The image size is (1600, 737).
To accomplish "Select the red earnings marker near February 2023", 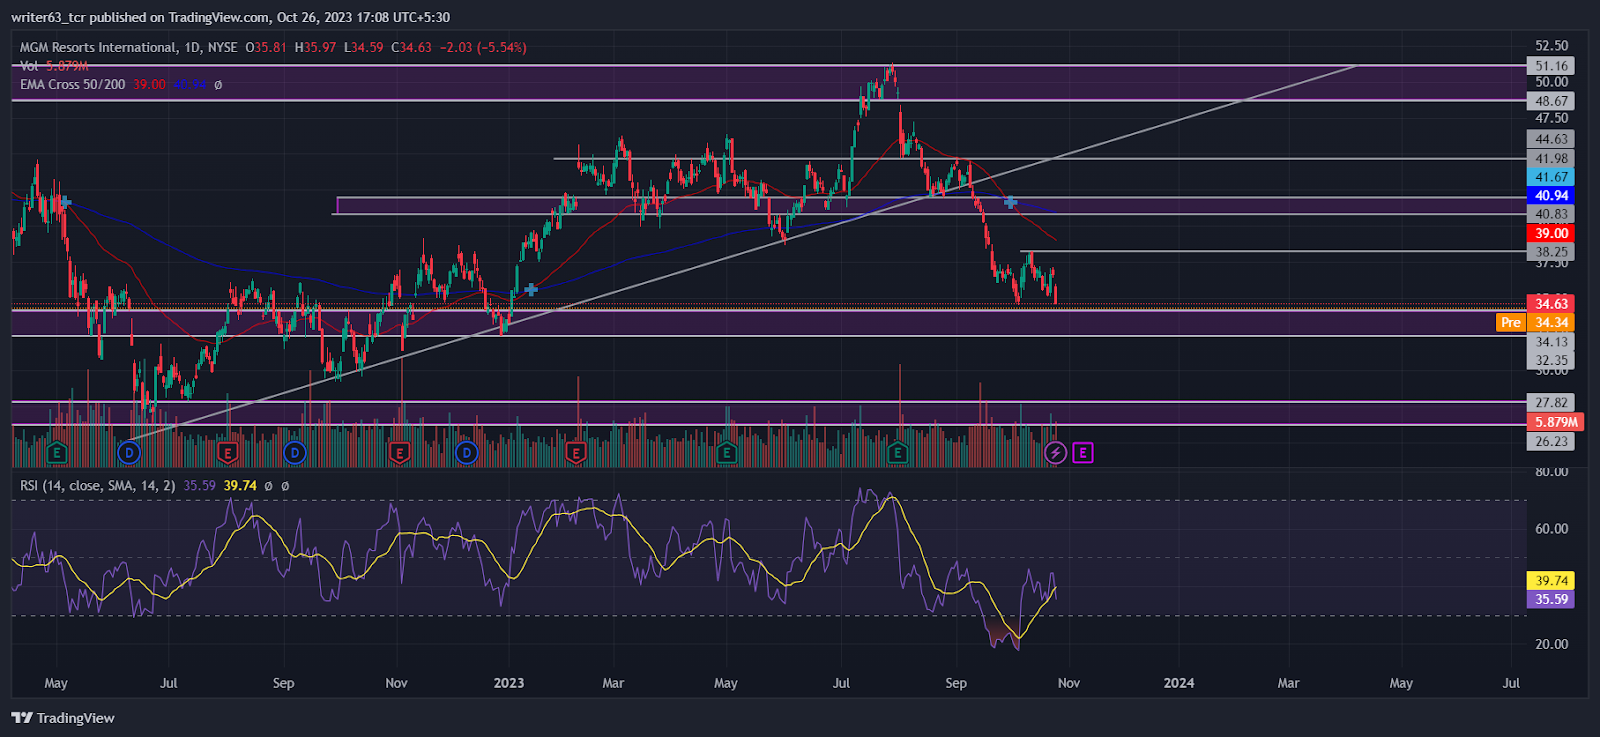I will [x=576, y=453].
